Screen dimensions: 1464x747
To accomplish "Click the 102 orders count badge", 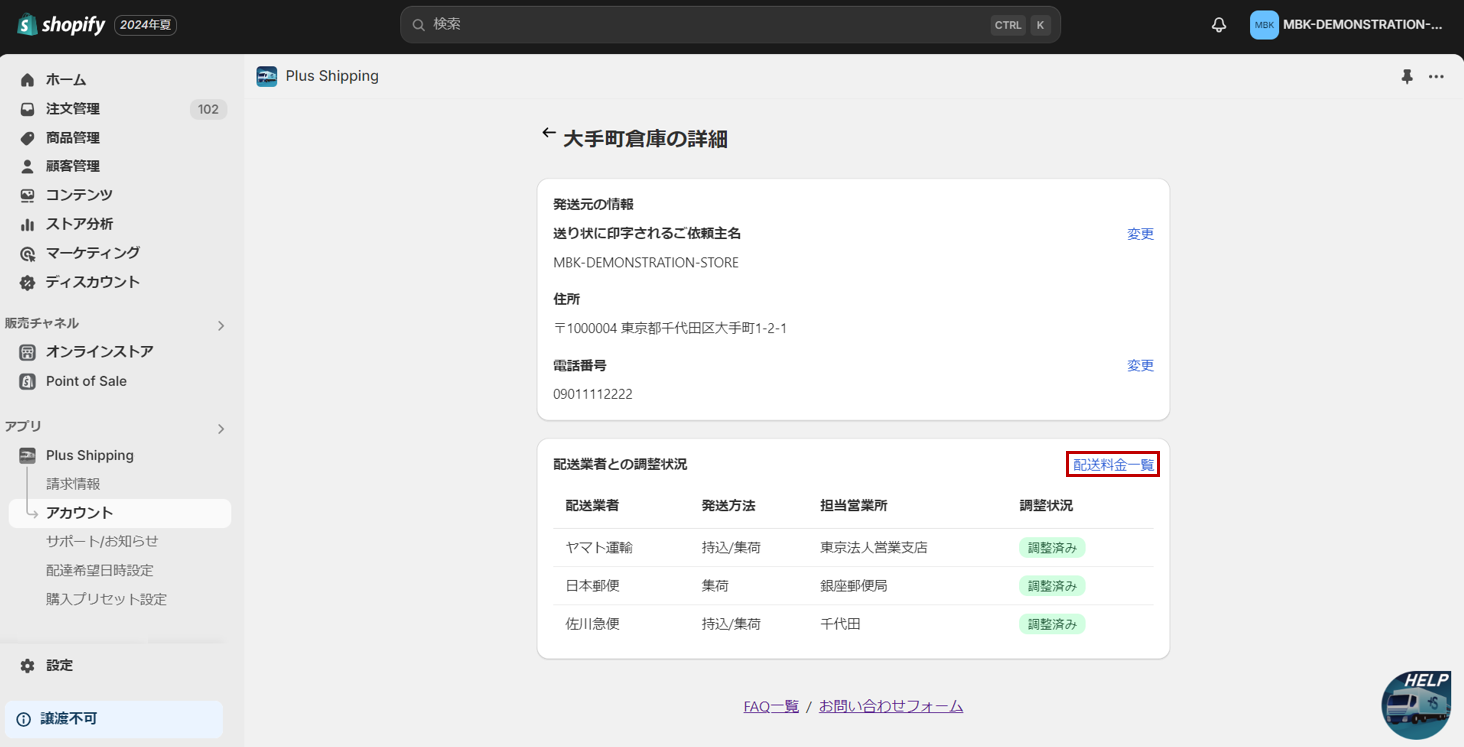I will coord(208,109).
